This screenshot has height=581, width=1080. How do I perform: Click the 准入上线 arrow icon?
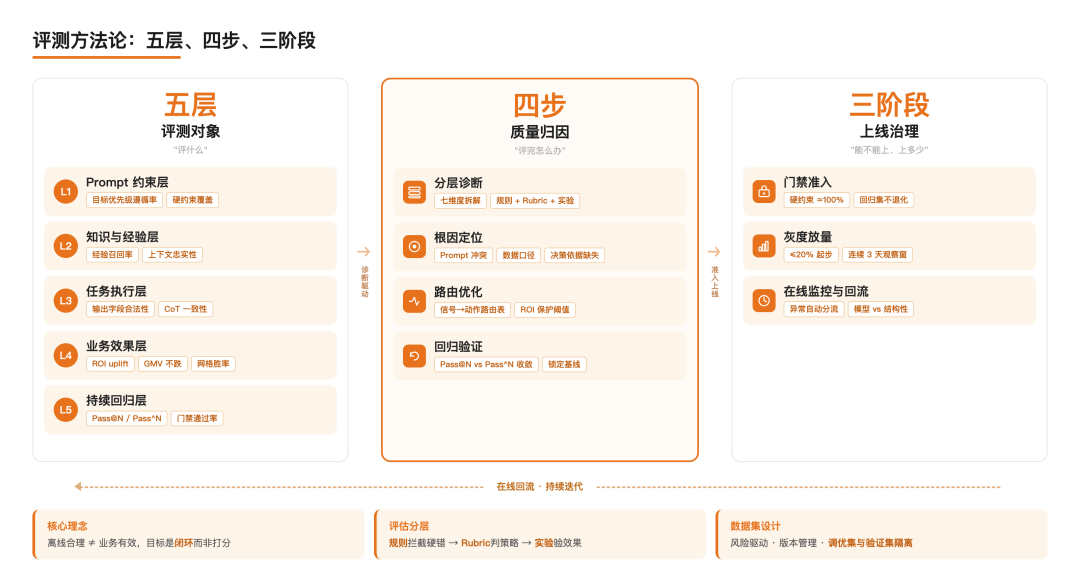pos(714,252)
